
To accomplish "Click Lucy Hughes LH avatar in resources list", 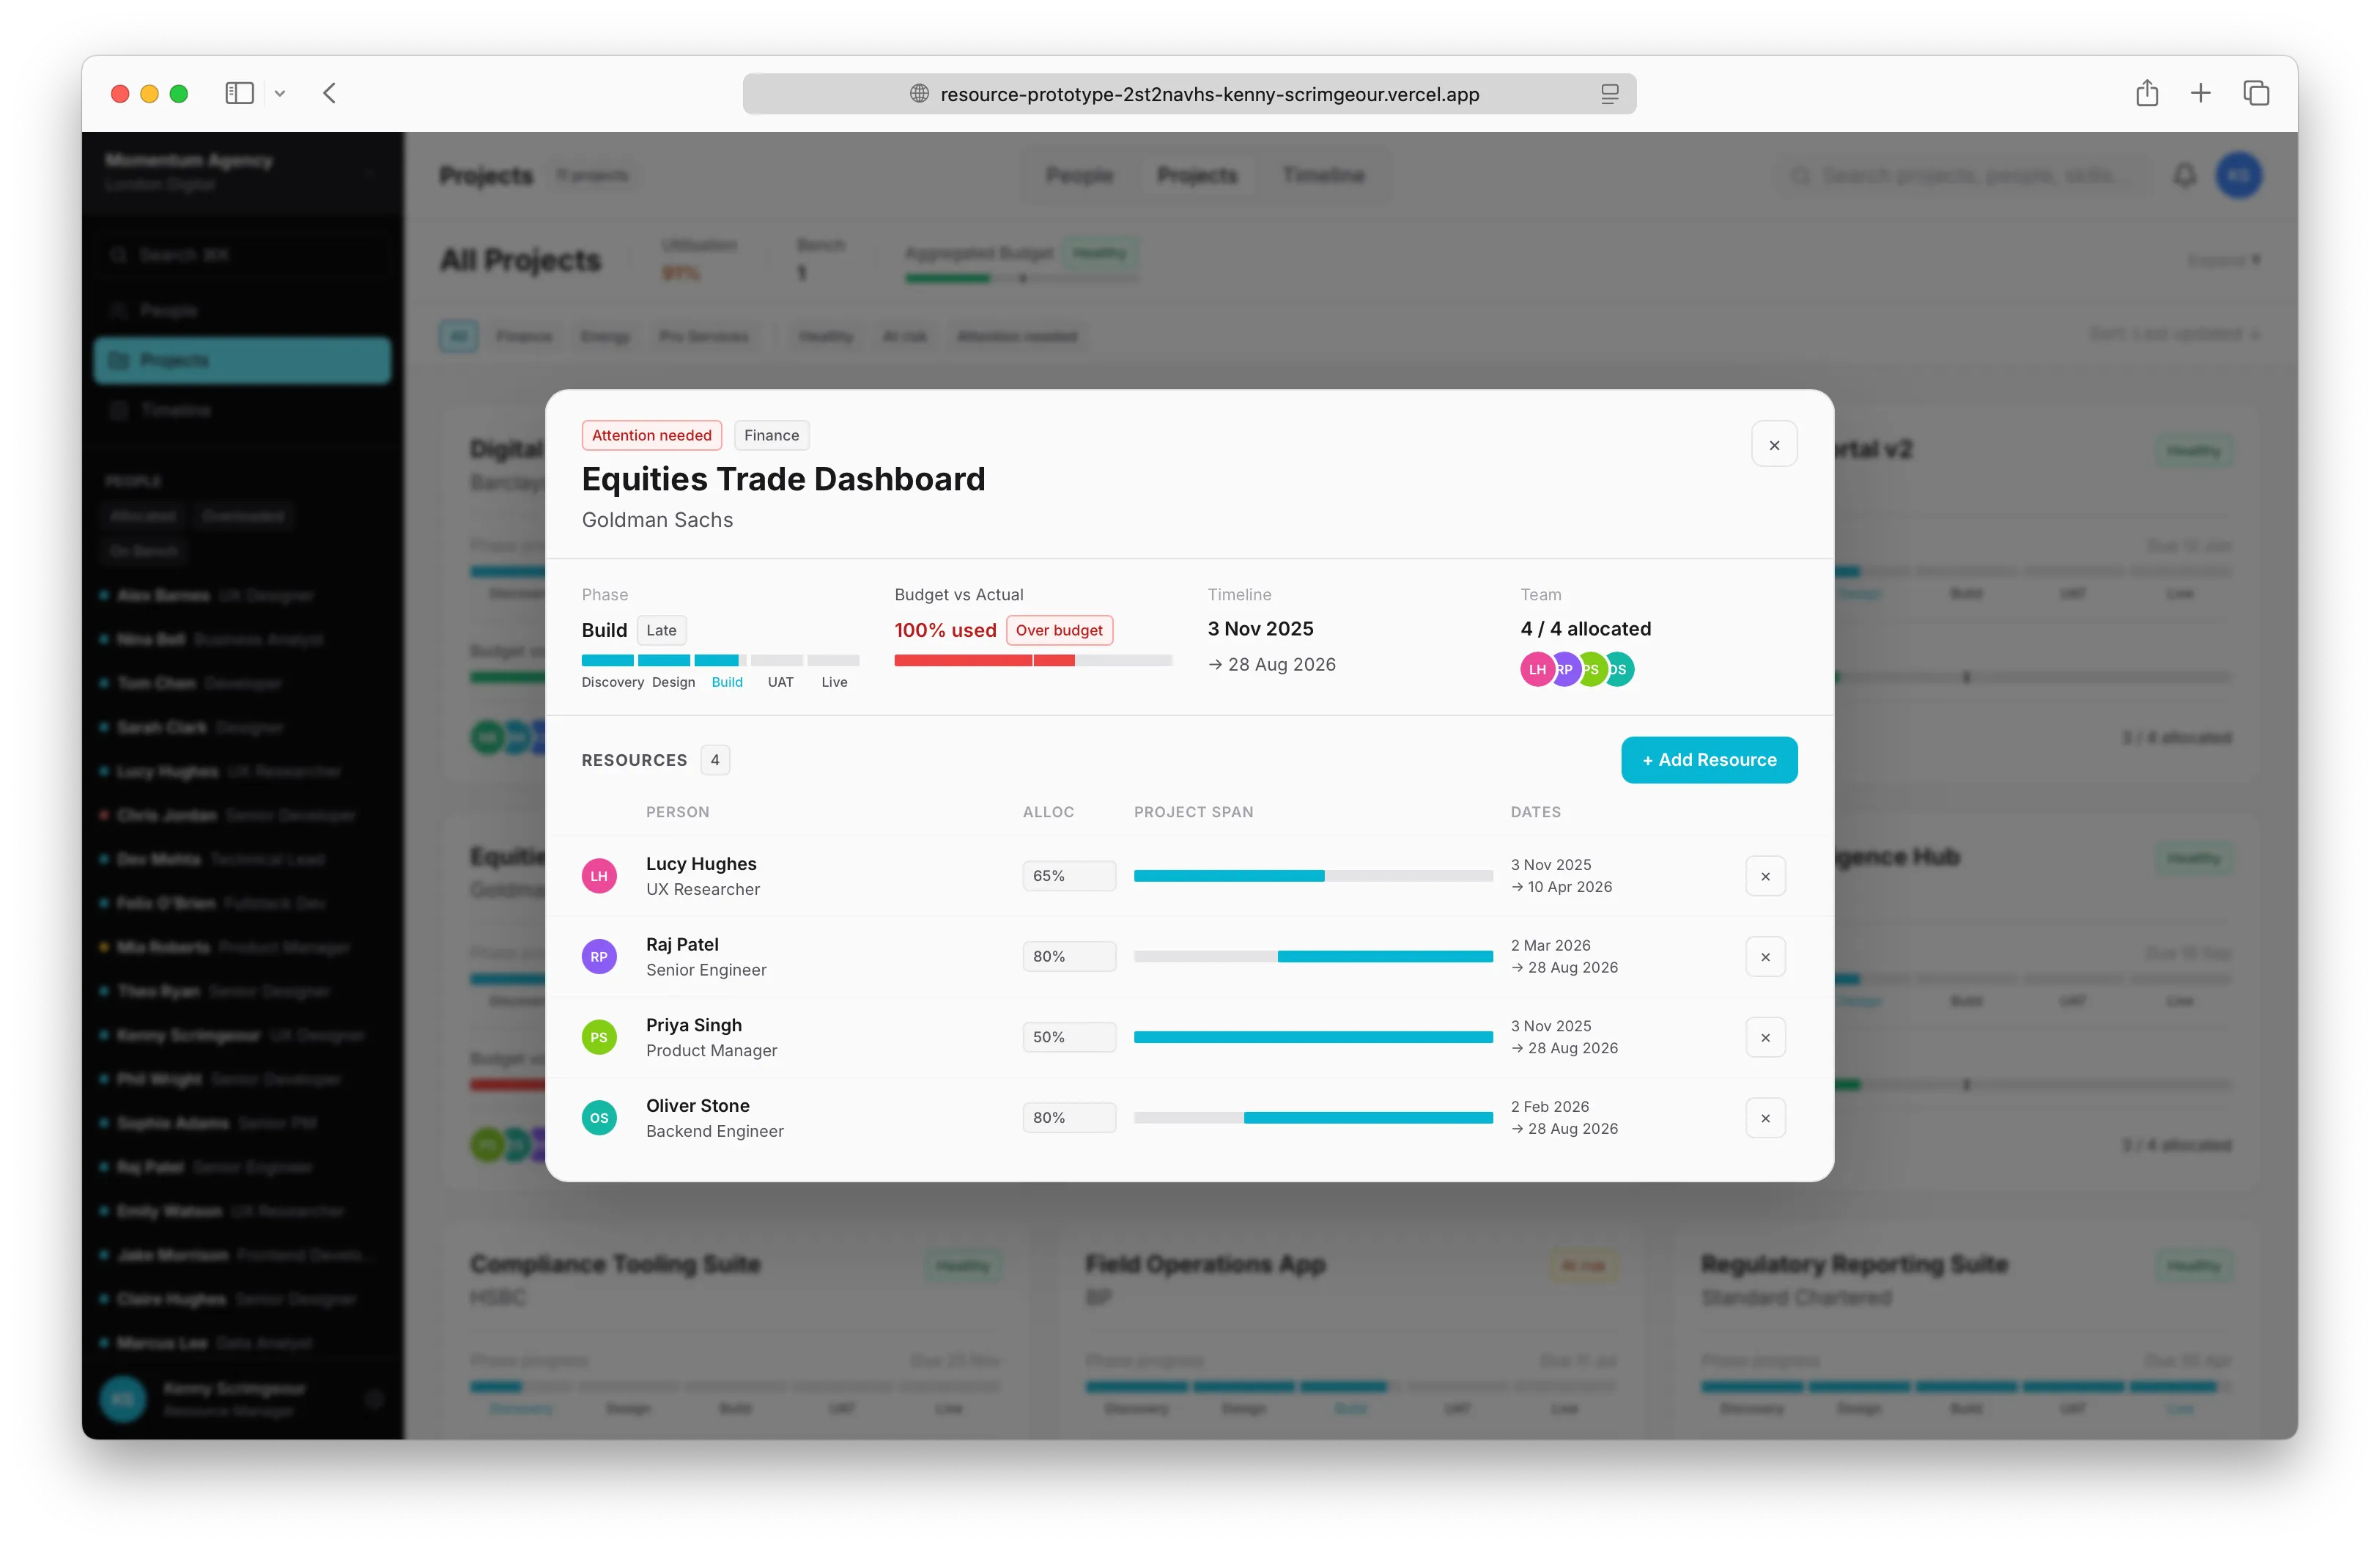I will pyautogui.click(x=599, y=876).
